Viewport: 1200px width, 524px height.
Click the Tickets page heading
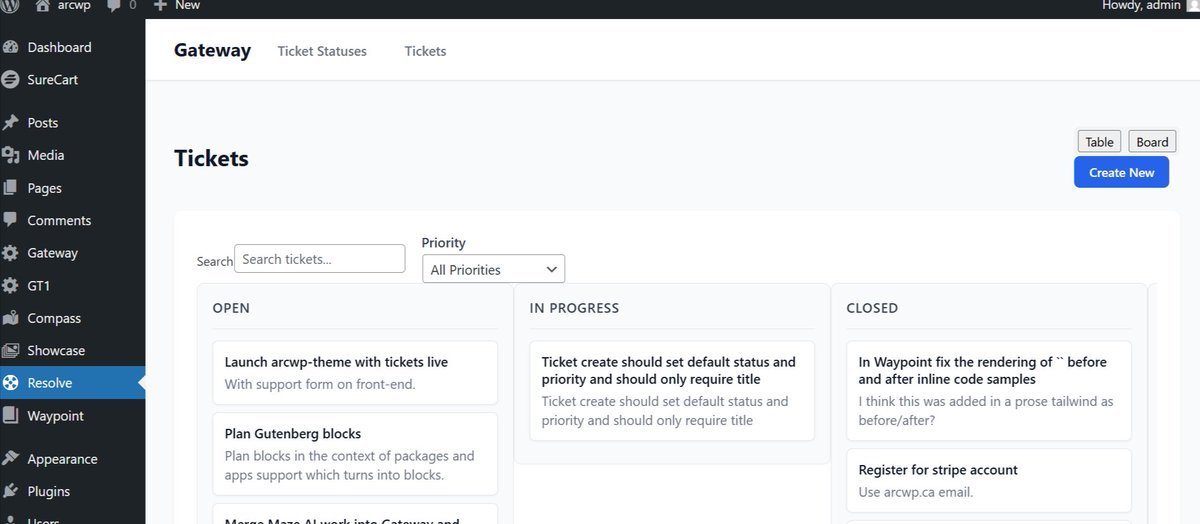click(x=211, y=158)
